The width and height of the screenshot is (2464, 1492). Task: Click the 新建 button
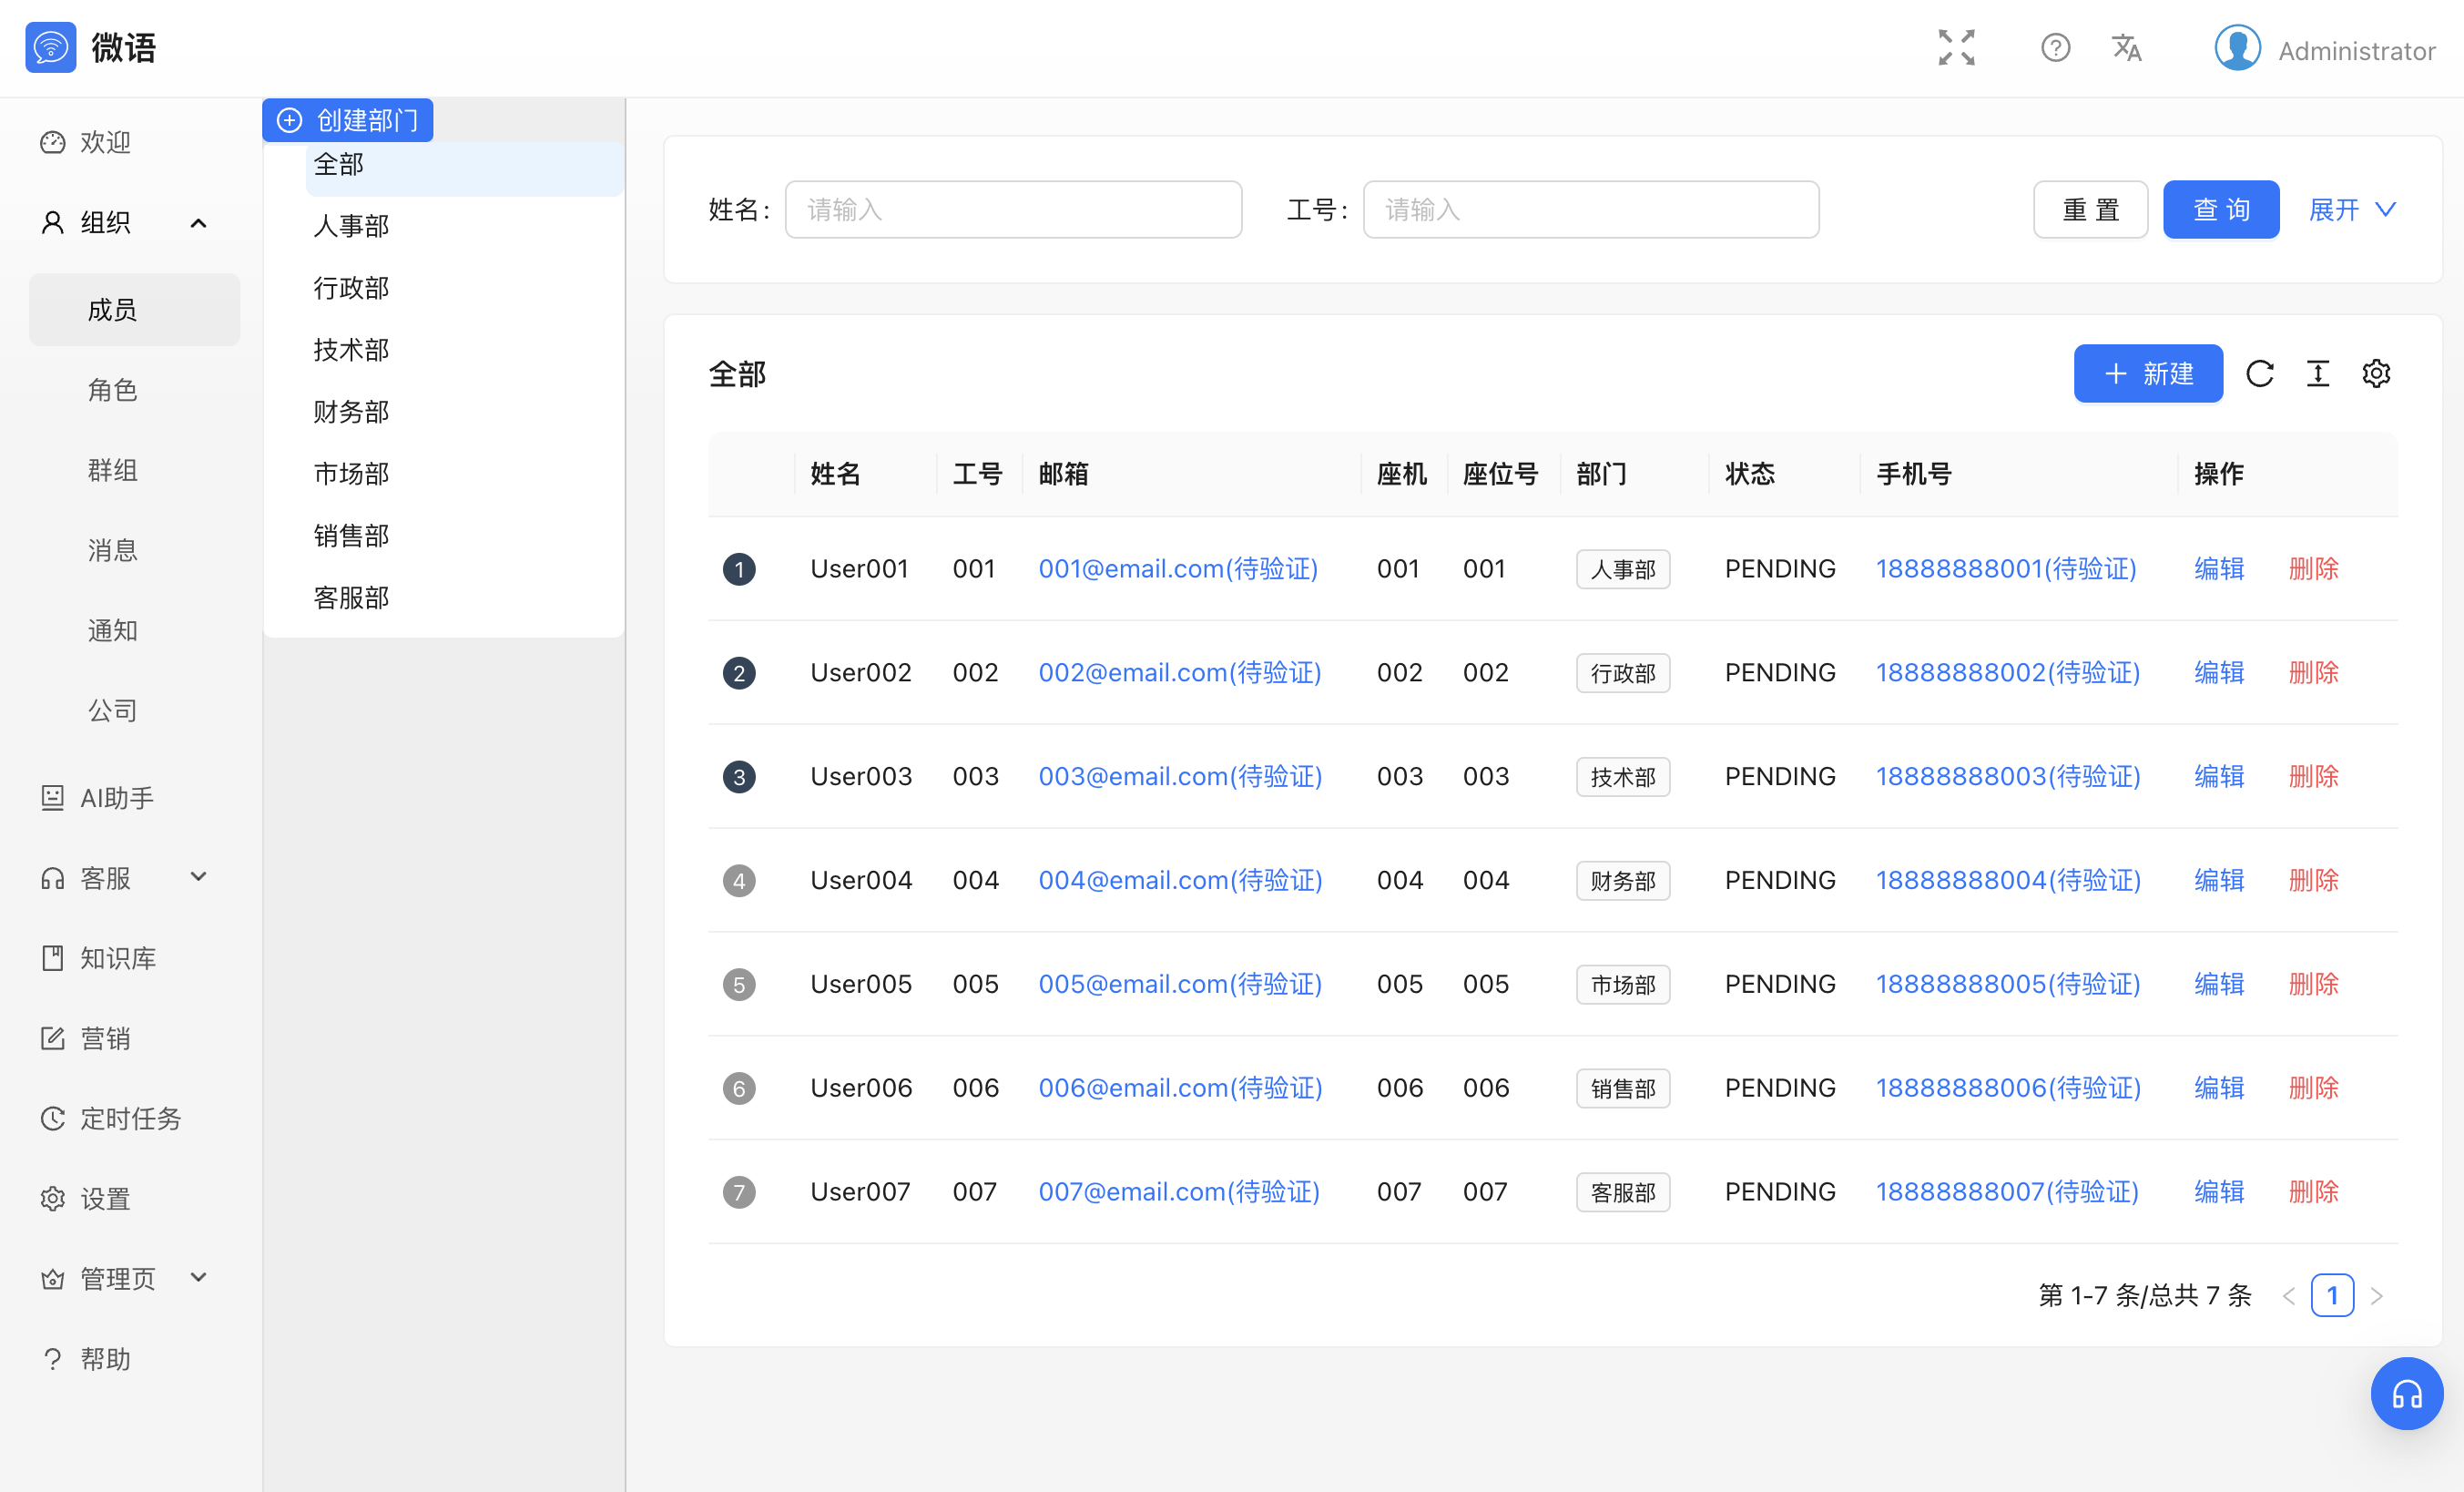2147,374
